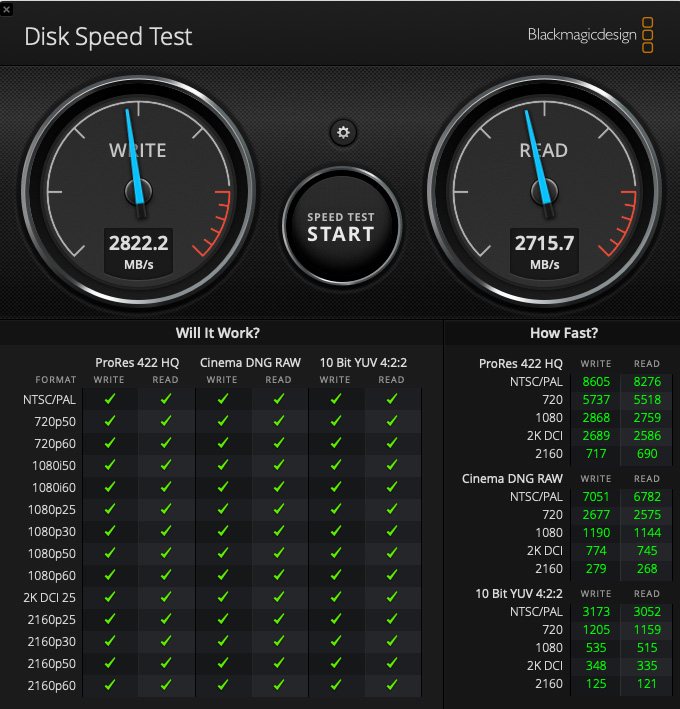
Task: Click the Blackmagicdesign brand text
Action: [x=582, y=35]
